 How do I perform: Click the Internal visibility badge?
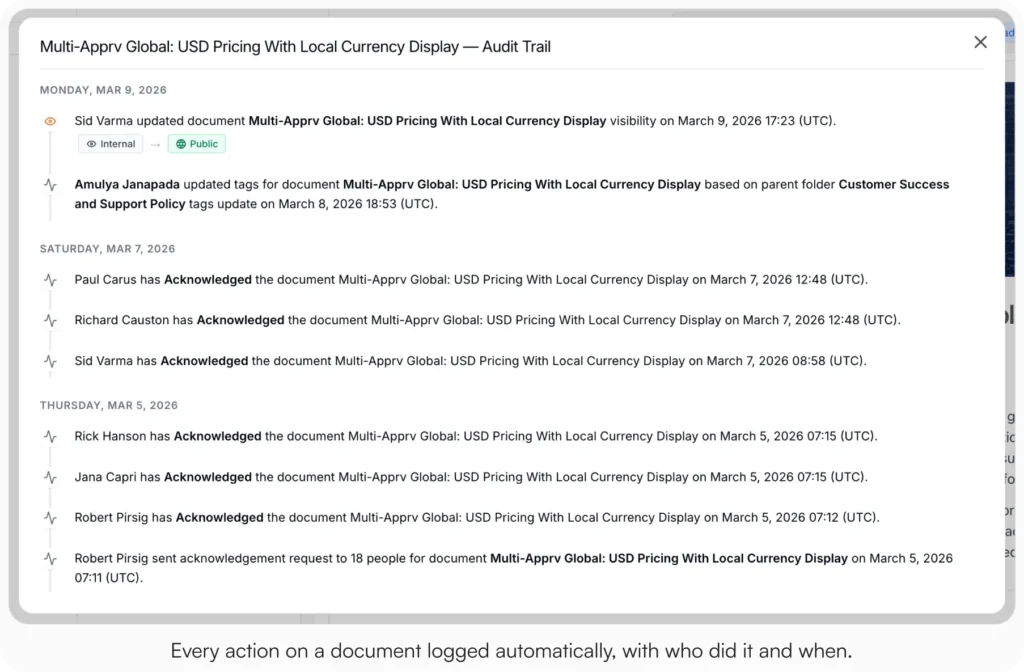[110, 144]
